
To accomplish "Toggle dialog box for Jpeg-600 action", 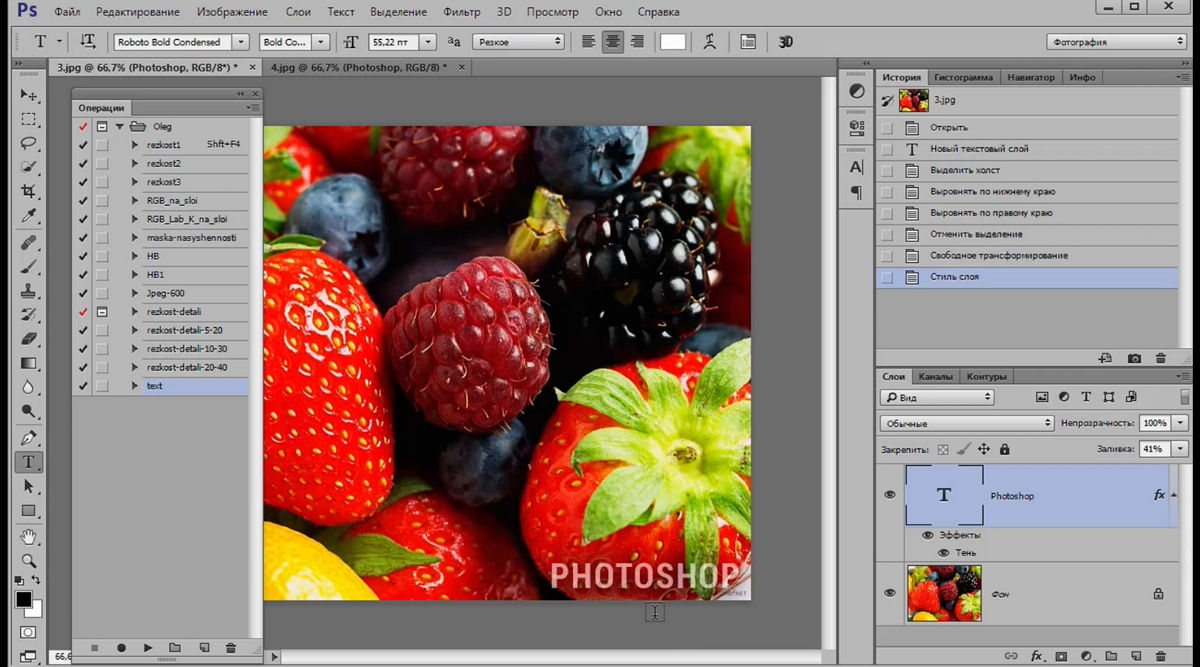I will coord(102,293).
